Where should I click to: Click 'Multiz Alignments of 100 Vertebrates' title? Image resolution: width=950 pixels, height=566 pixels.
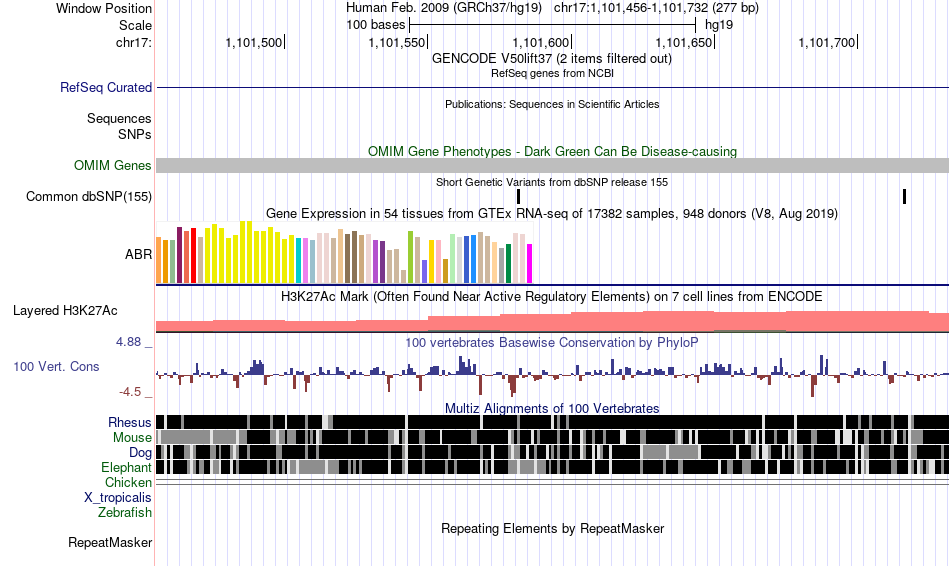click(x=552, y=408)
